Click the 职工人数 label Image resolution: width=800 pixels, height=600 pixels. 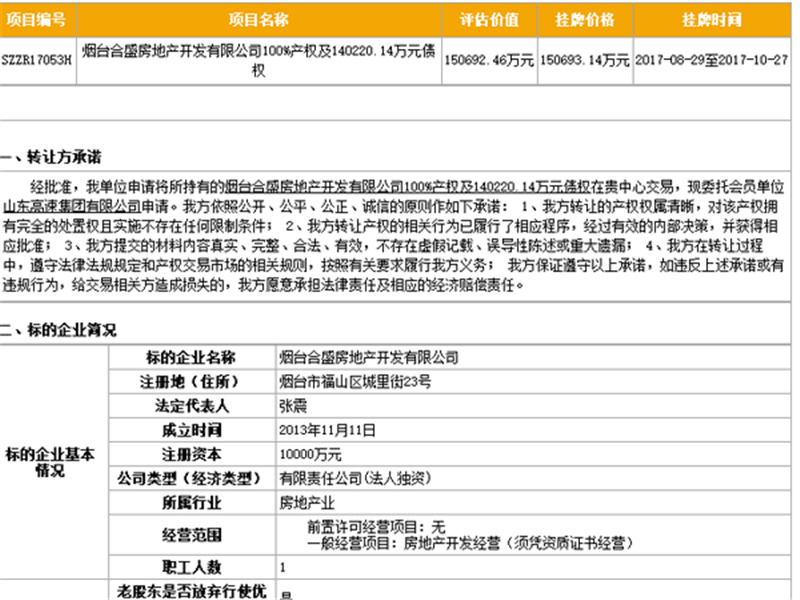point(191,567)
